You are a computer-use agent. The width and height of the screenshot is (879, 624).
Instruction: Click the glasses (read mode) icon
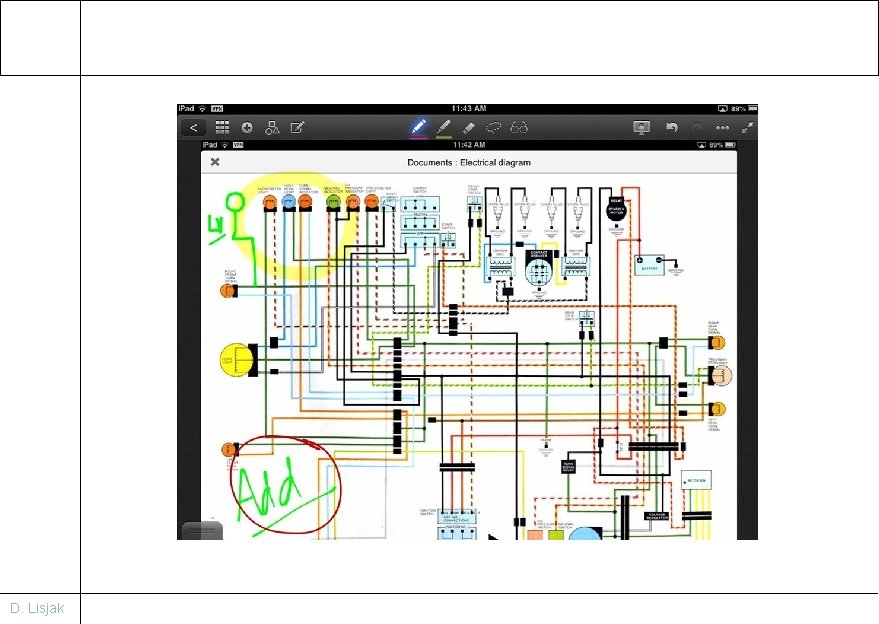point(519,128)
